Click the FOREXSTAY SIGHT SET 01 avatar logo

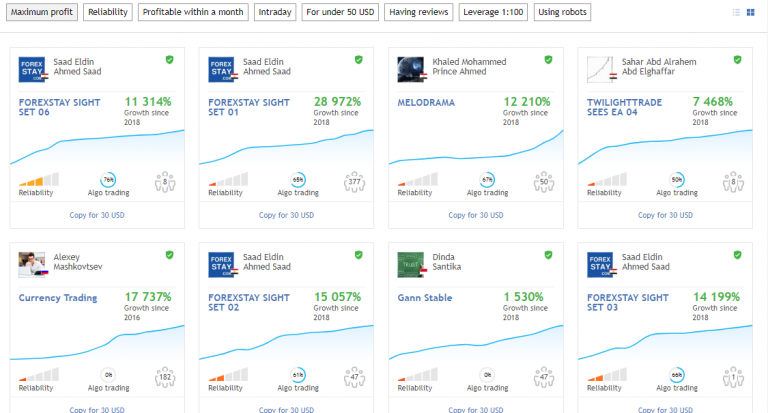coord(221,70)
